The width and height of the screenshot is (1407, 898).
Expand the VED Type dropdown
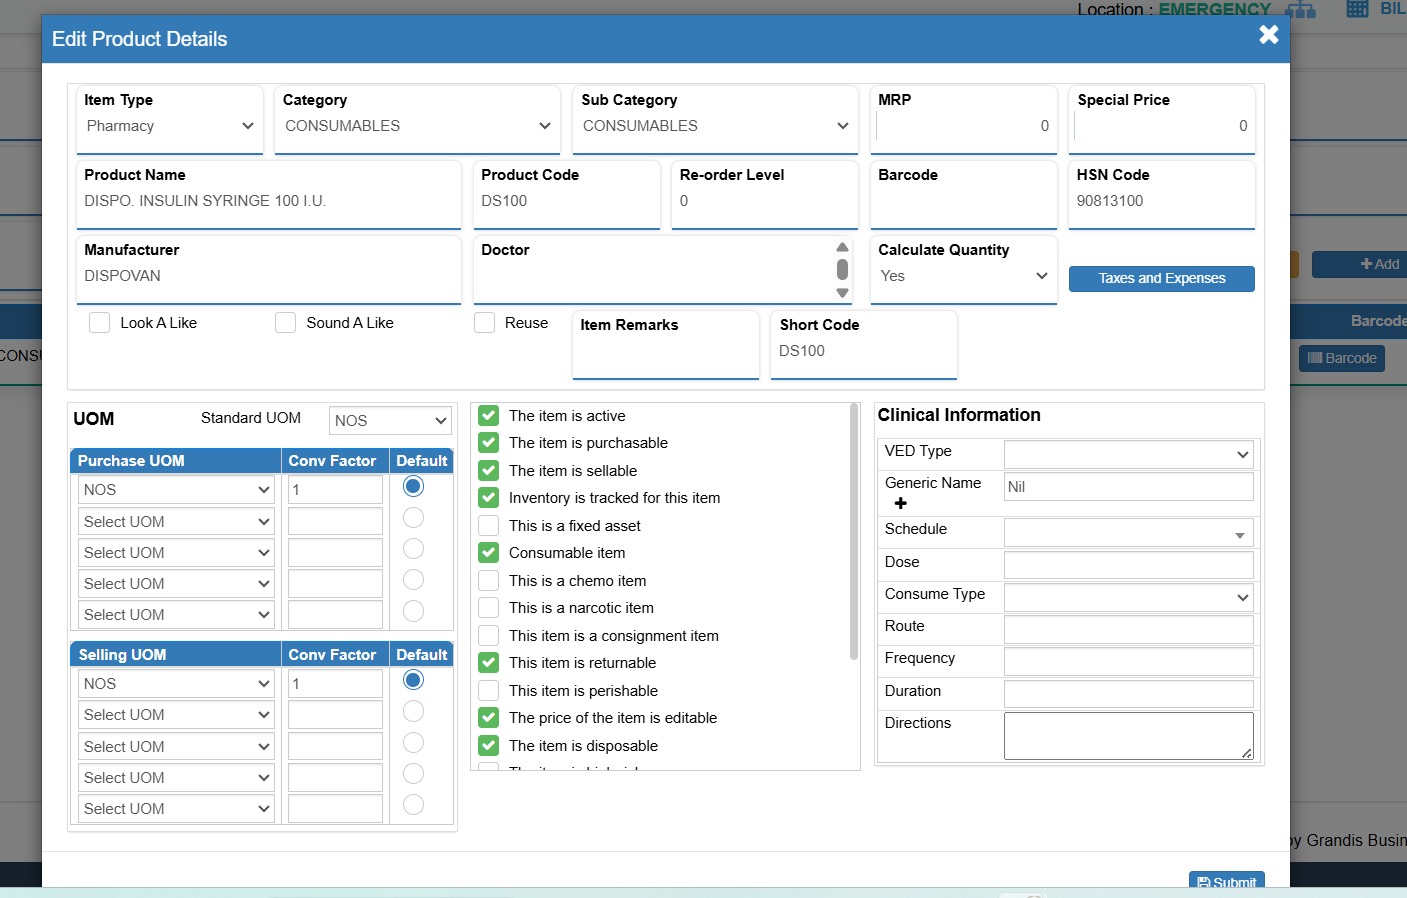pos(1128,454)
